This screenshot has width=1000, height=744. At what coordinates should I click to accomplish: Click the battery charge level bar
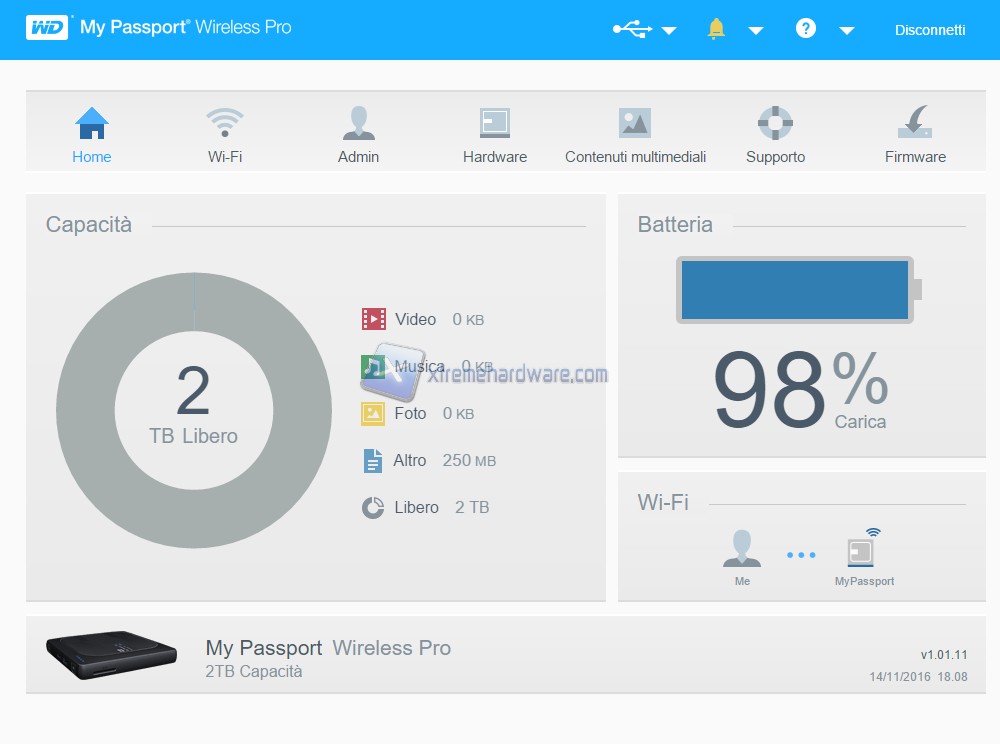click(x=795, y=290)
